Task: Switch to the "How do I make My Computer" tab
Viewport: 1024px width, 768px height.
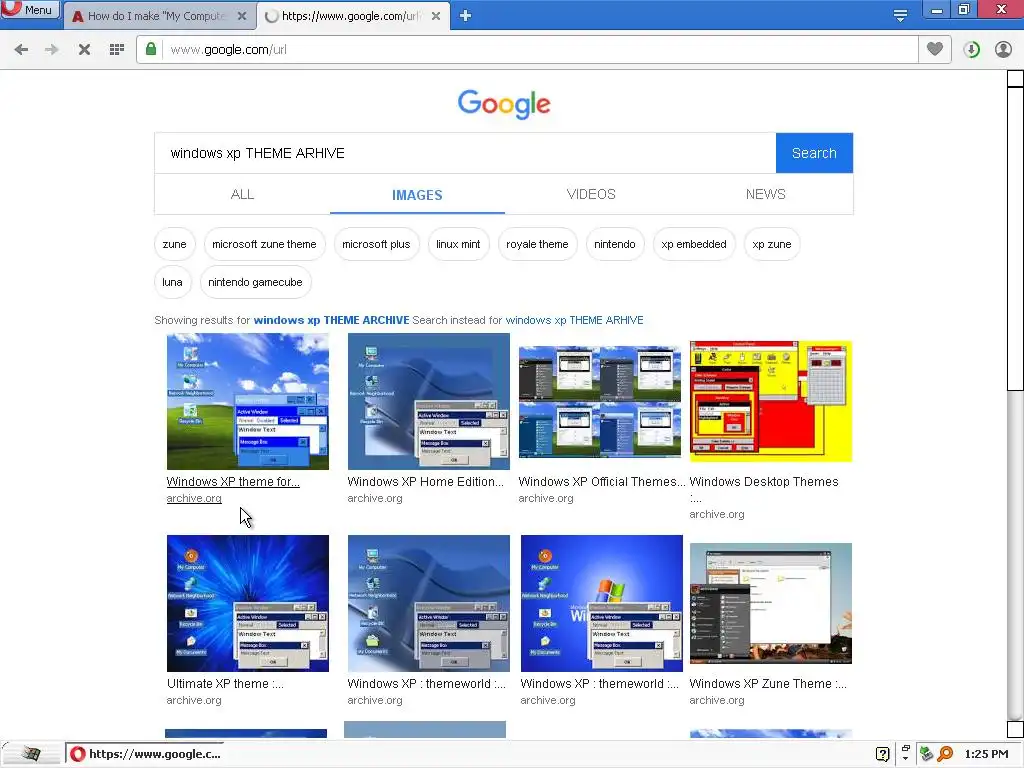Action: (155, 16)
